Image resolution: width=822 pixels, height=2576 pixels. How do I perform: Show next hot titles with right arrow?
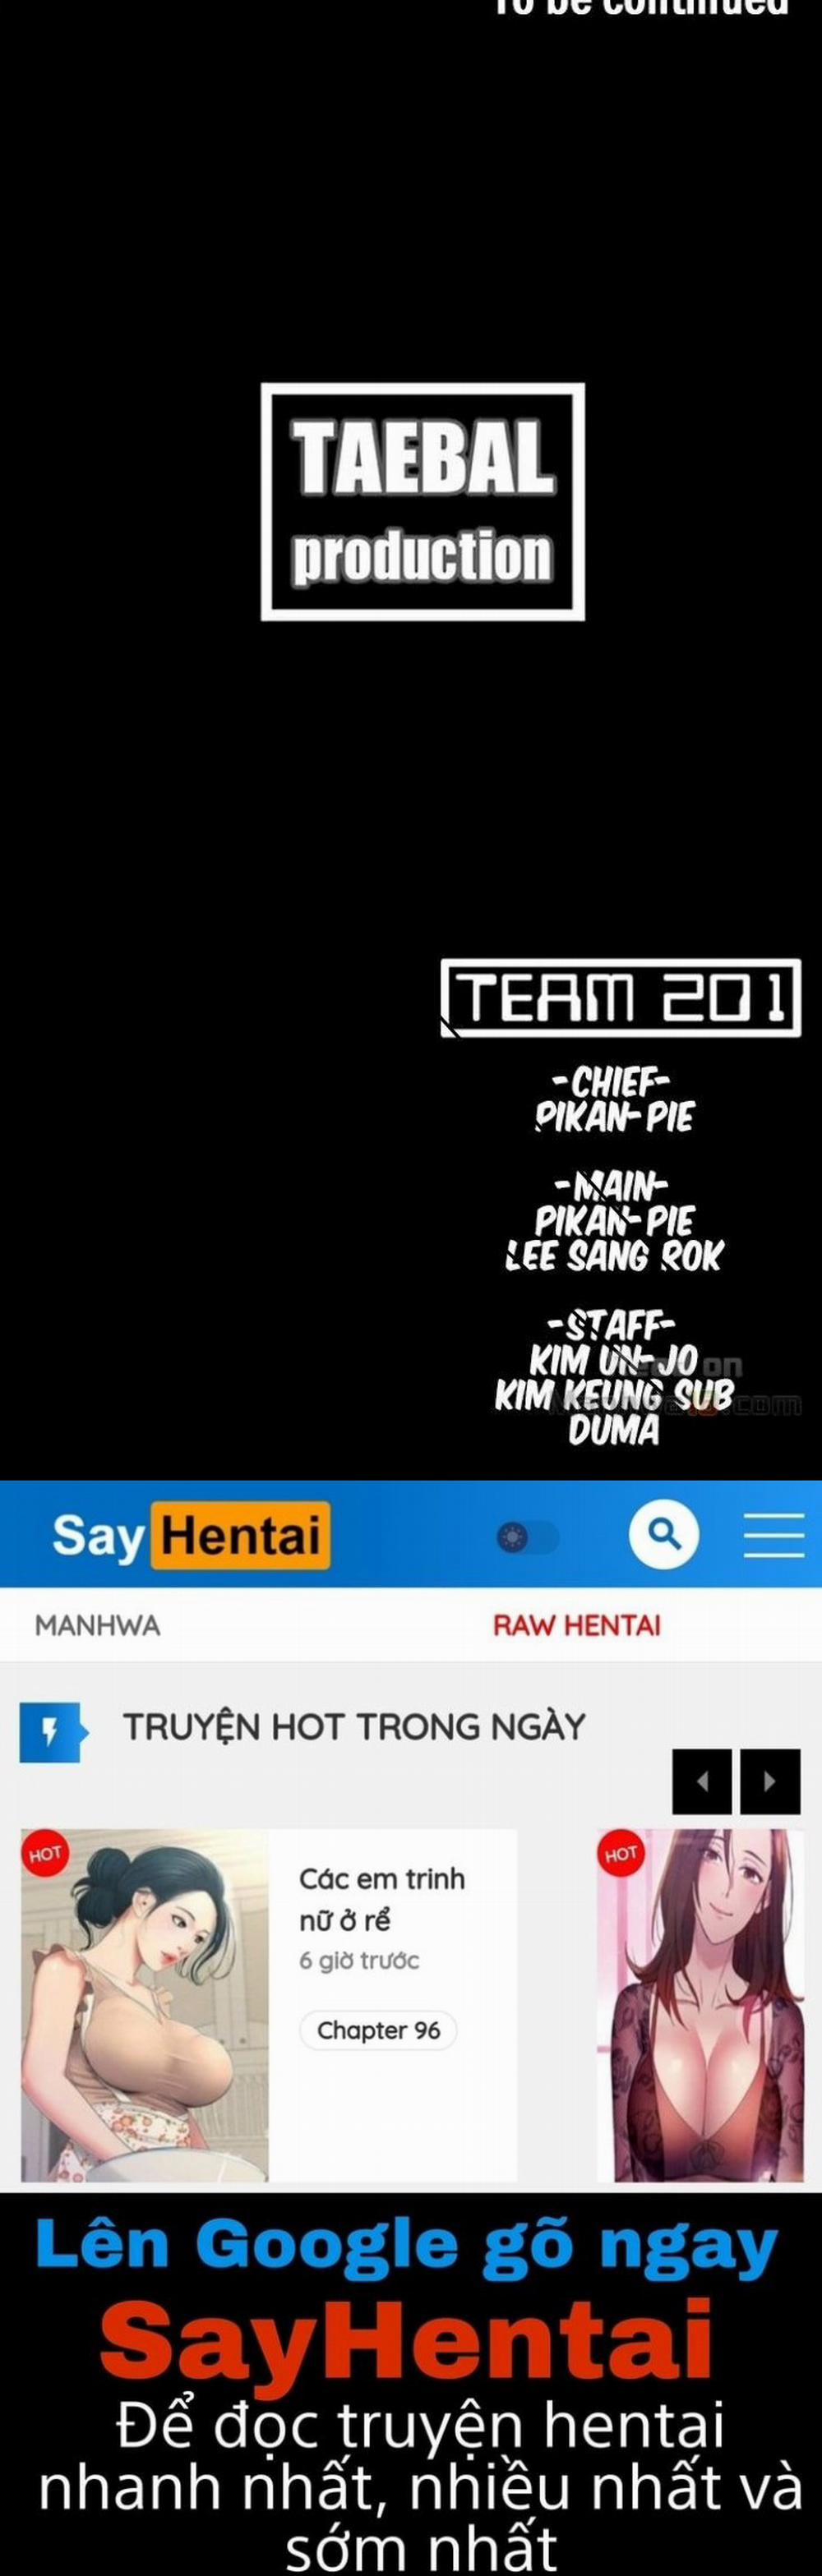click(x=770, y=1781)
